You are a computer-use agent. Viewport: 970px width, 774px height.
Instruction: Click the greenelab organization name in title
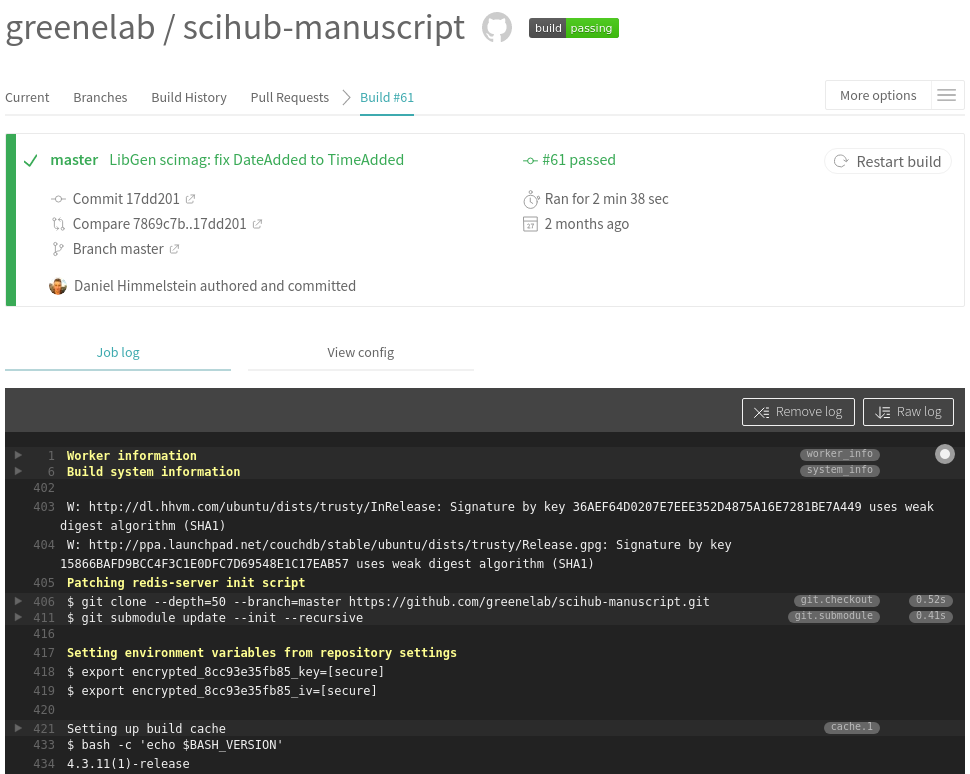[x=80, y=27]
